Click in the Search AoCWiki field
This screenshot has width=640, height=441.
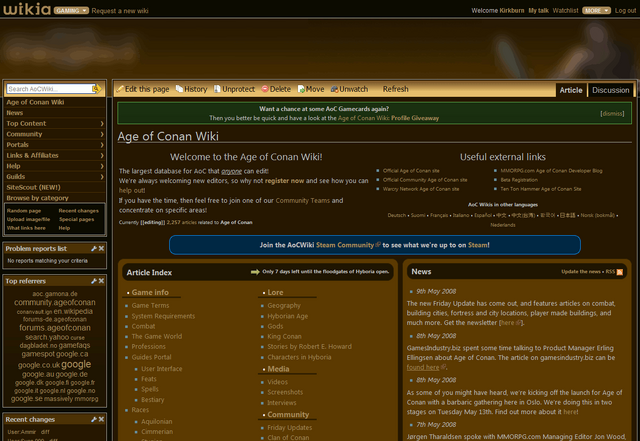point(49,89)
